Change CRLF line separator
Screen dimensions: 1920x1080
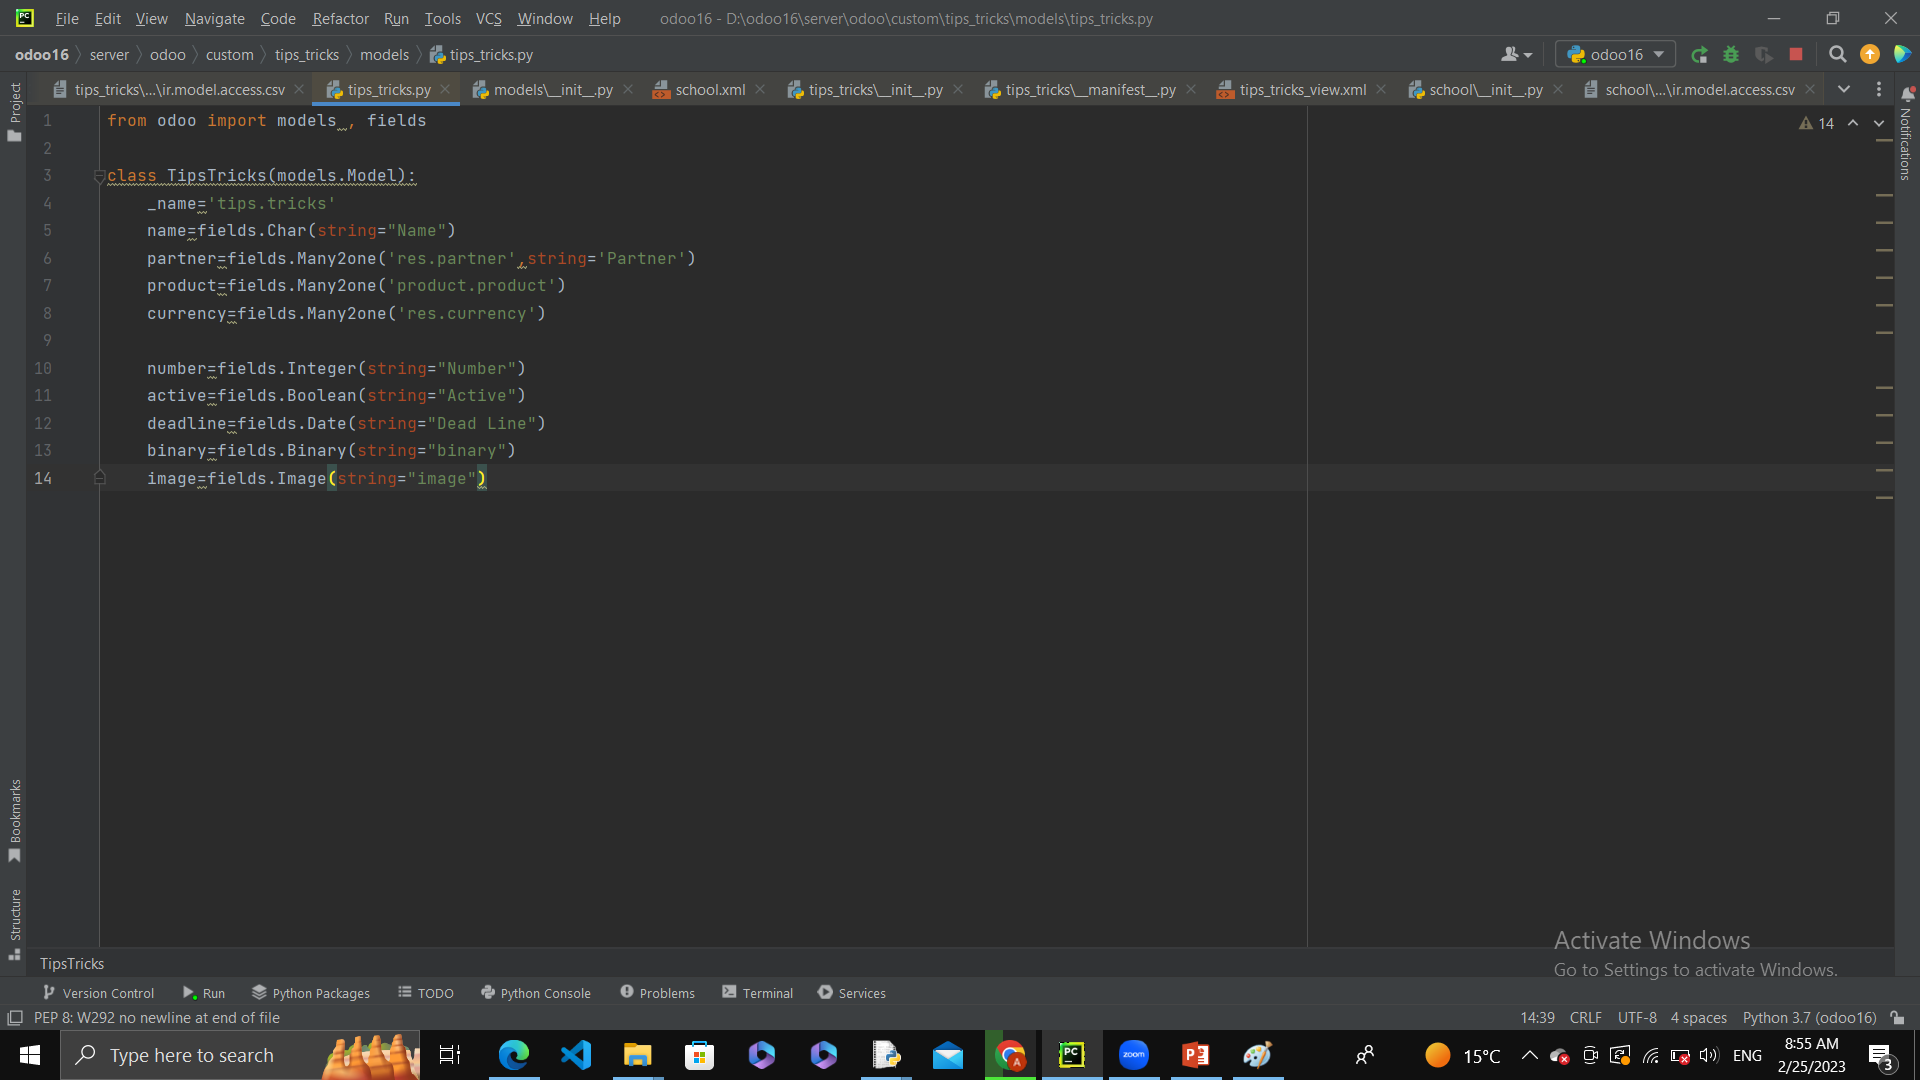(1585, 1018)
